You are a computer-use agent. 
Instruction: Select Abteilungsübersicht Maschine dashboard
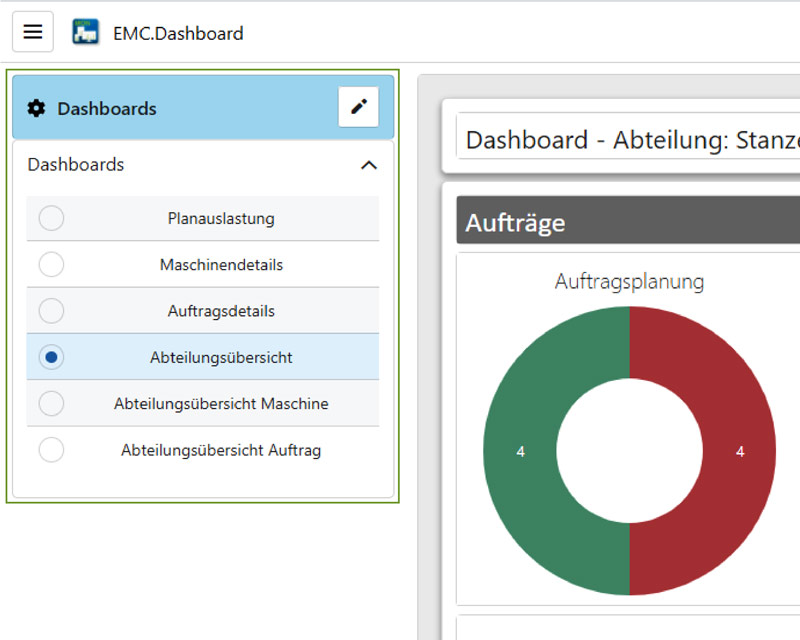[51, 403]
